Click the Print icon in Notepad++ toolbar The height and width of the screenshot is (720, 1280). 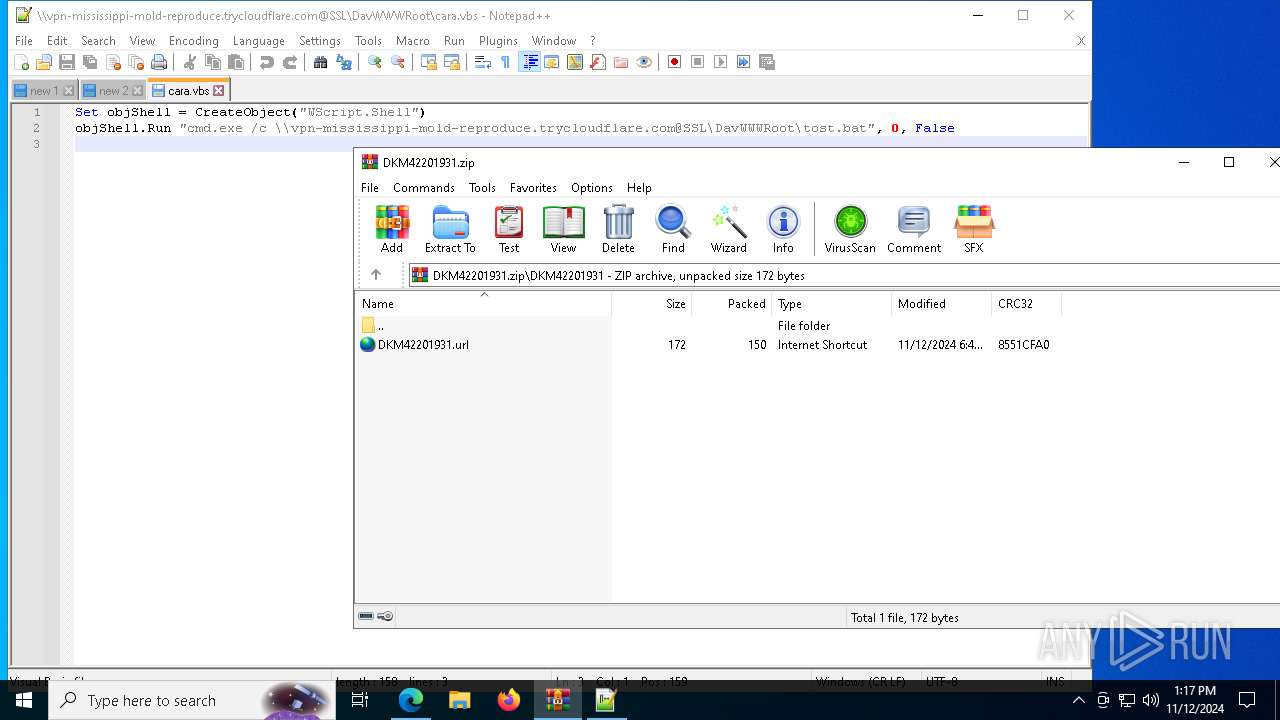(159, 62)
